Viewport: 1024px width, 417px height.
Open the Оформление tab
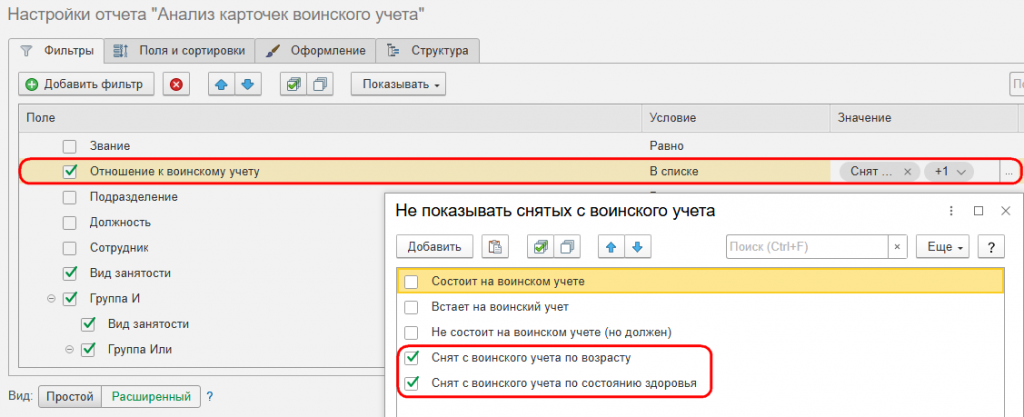[x=315, y=50]
